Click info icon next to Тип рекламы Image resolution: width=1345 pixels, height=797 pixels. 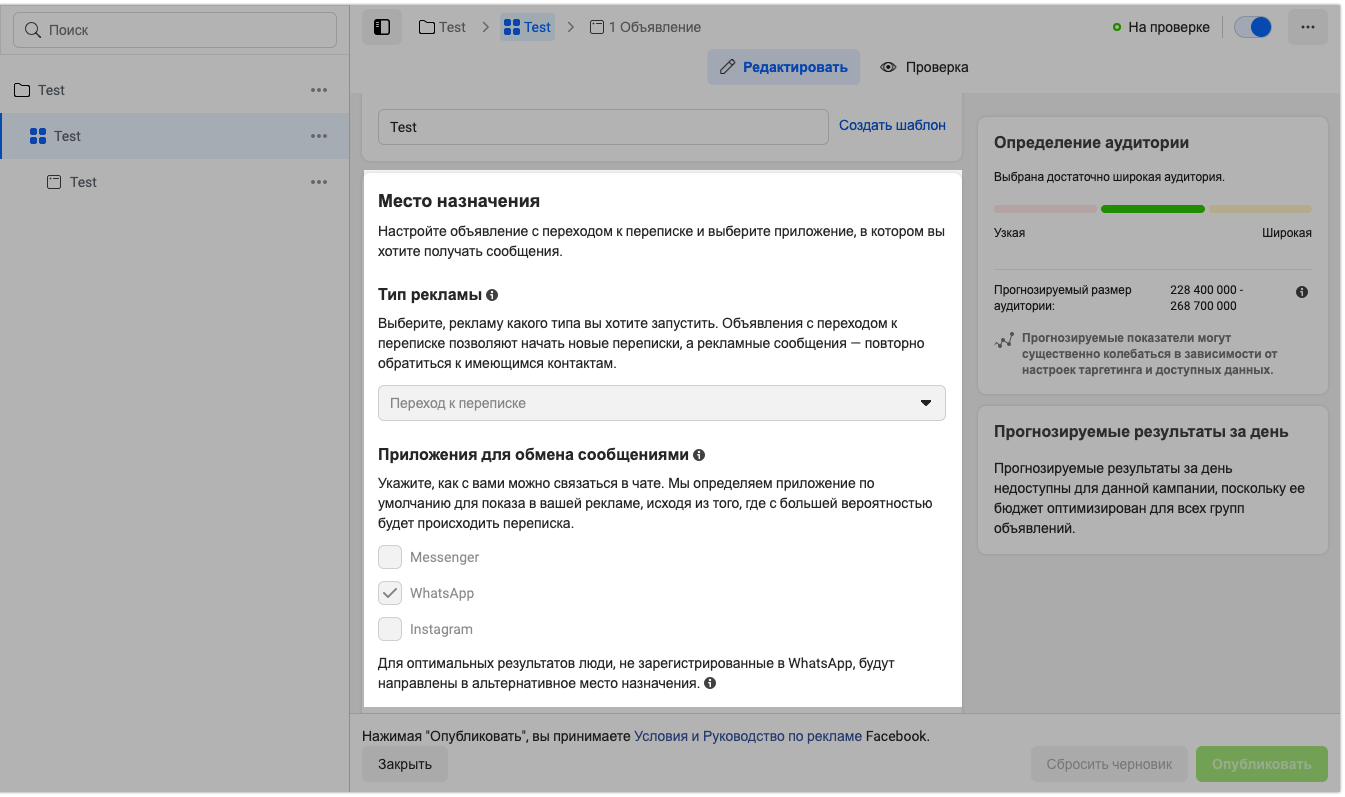click(492, 295)
